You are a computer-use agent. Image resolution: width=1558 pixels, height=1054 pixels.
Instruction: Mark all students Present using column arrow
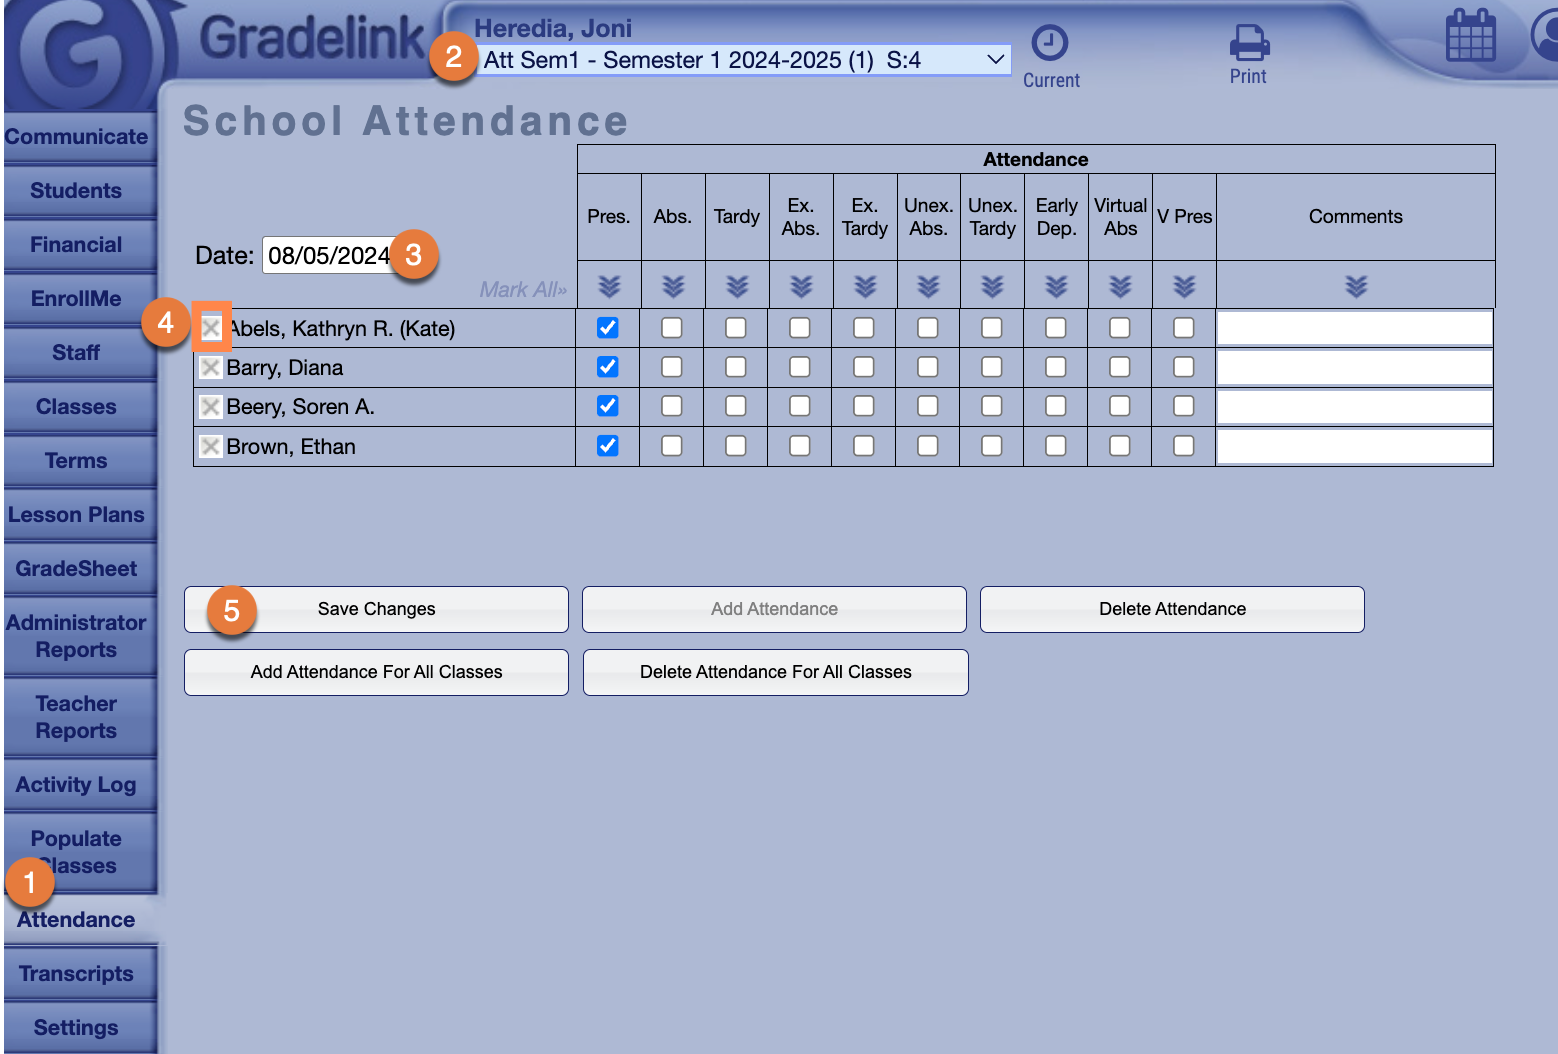(609, 287)
